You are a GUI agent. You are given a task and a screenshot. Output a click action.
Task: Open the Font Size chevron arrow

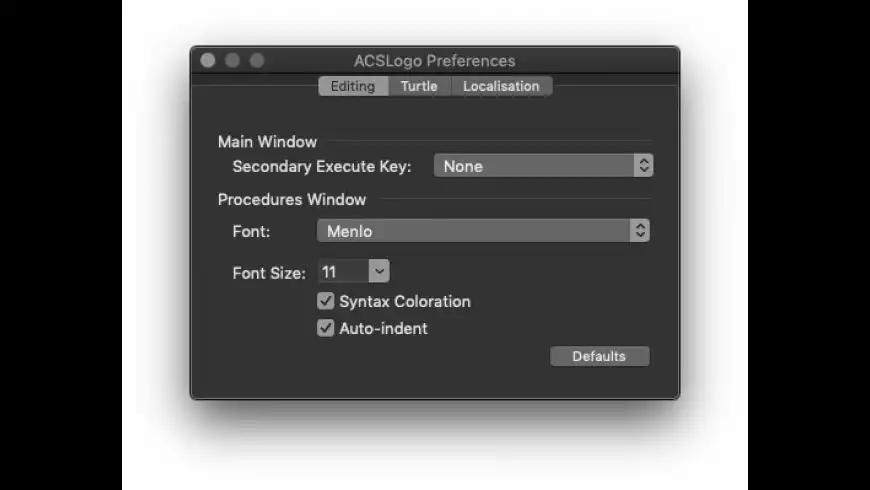(x=379, y=271)
